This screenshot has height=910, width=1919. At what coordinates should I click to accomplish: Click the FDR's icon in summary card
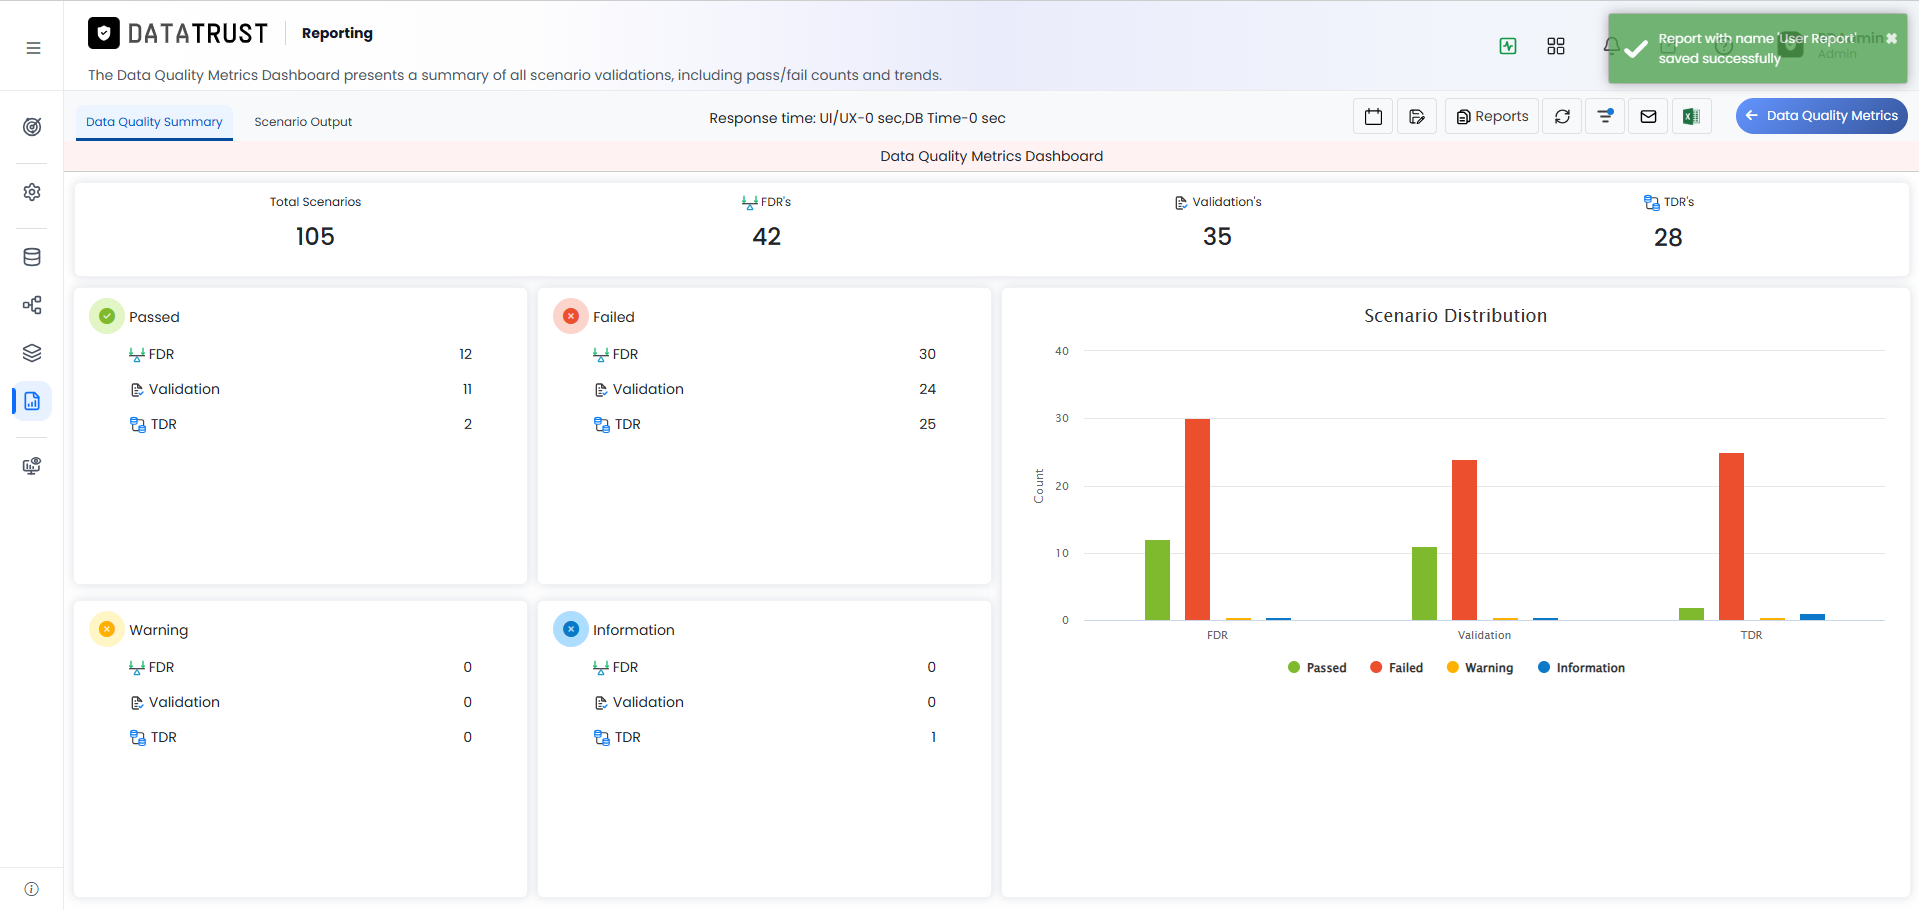(749, 202)
